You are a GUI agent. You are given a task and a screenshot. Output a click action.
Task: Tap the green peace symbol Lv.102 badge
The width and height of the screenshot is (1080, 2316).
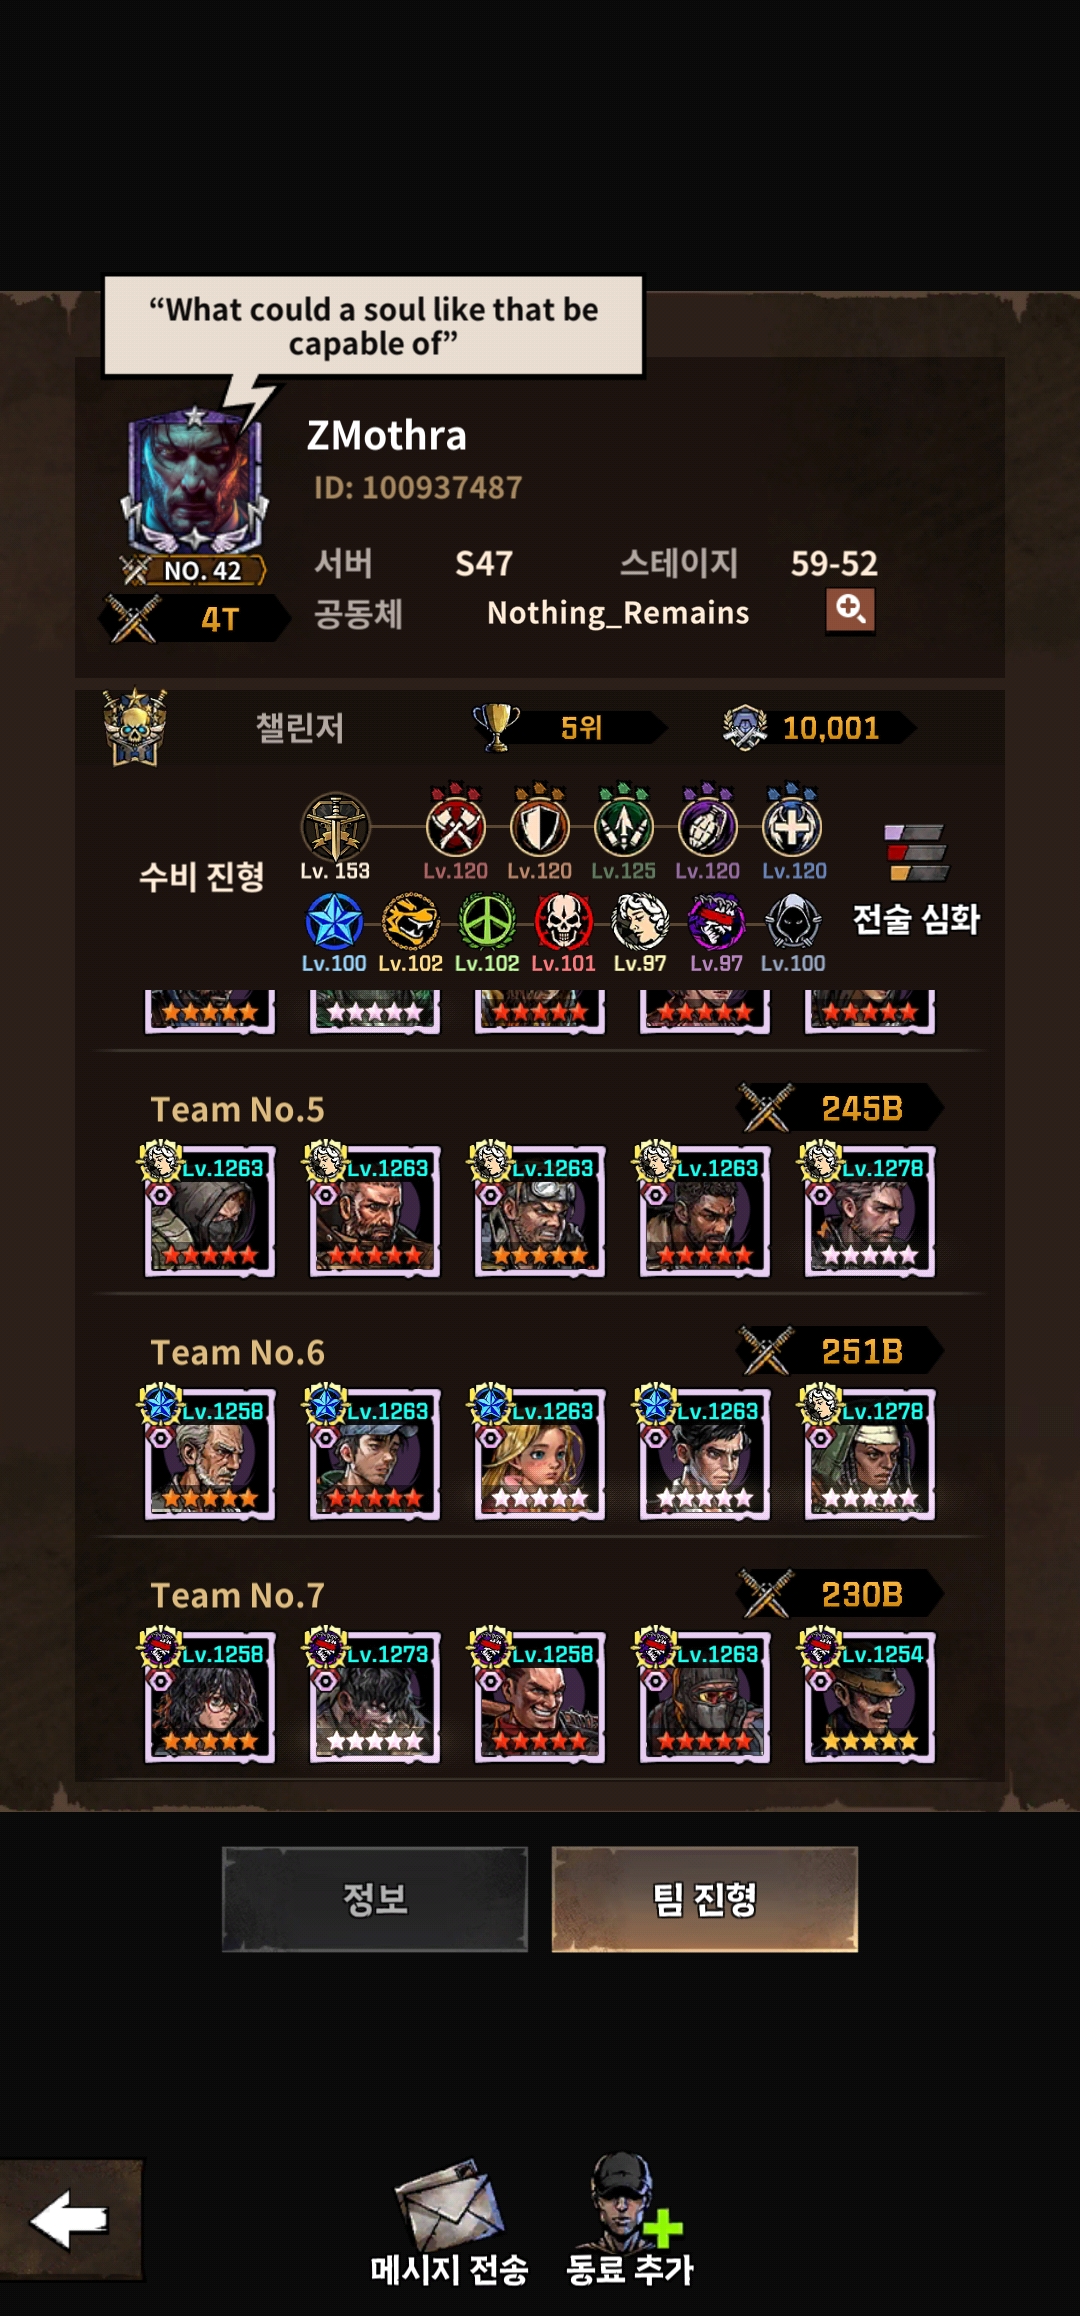coord(487,921)
